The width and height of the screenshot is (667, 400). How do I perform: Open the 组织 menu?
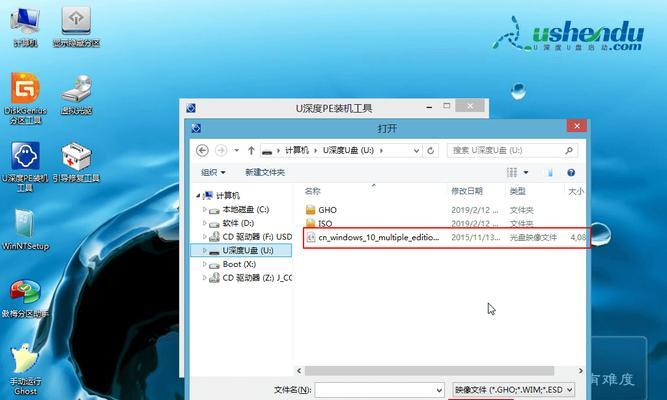tap(213, 172)
